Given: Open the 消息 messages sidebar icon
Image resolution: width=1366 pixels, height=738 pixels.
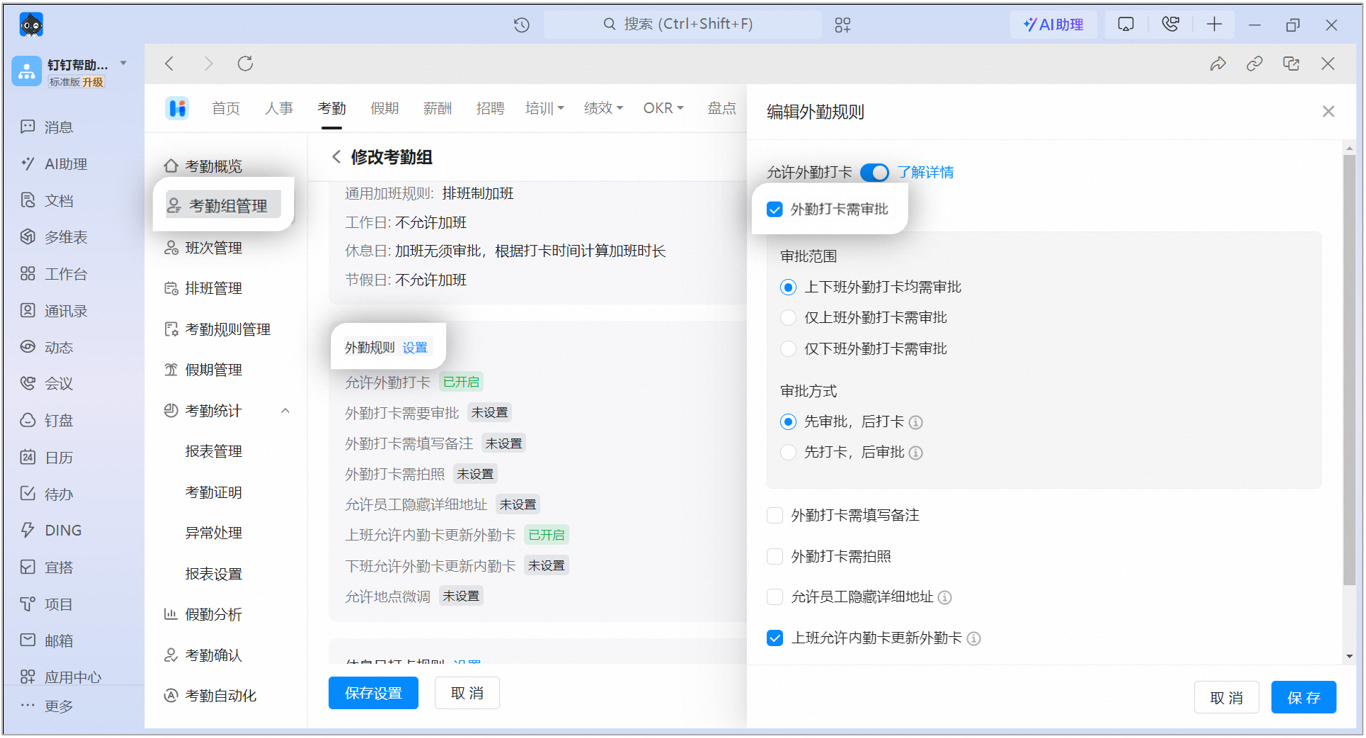Looking at the screenshot, I should click(28, 127).
